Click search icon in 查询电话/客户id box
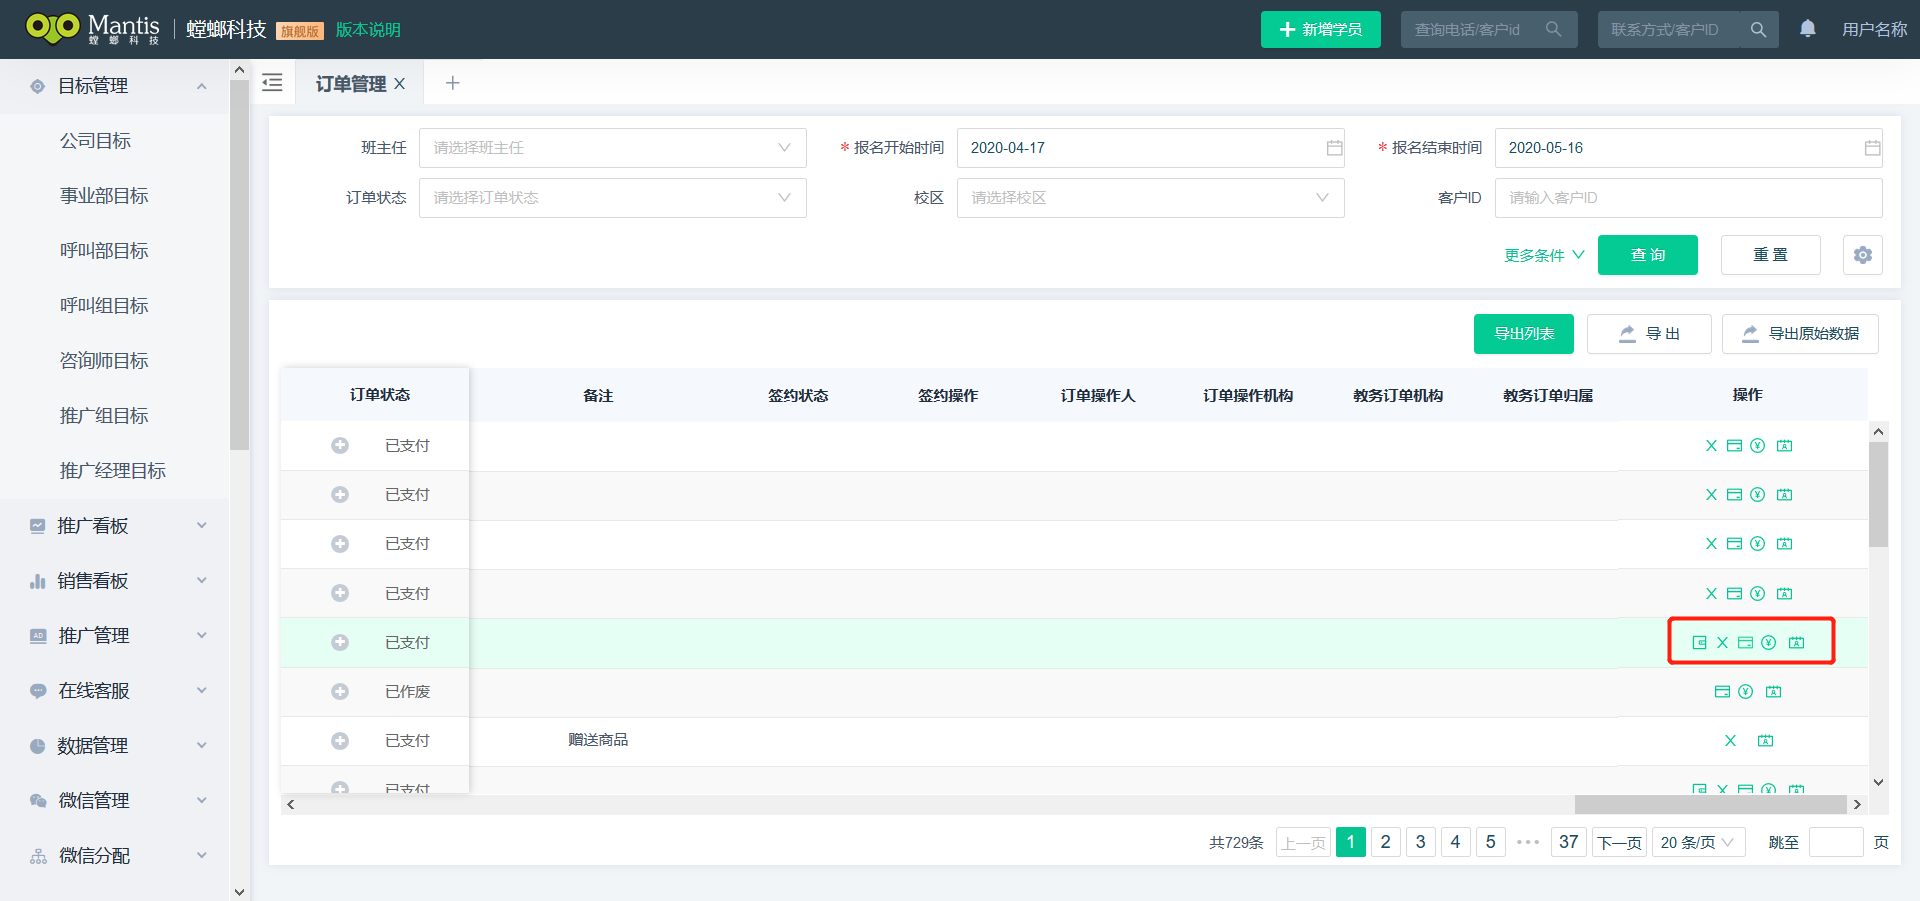Viewport: 1920px width, 901px height. 1553,29
